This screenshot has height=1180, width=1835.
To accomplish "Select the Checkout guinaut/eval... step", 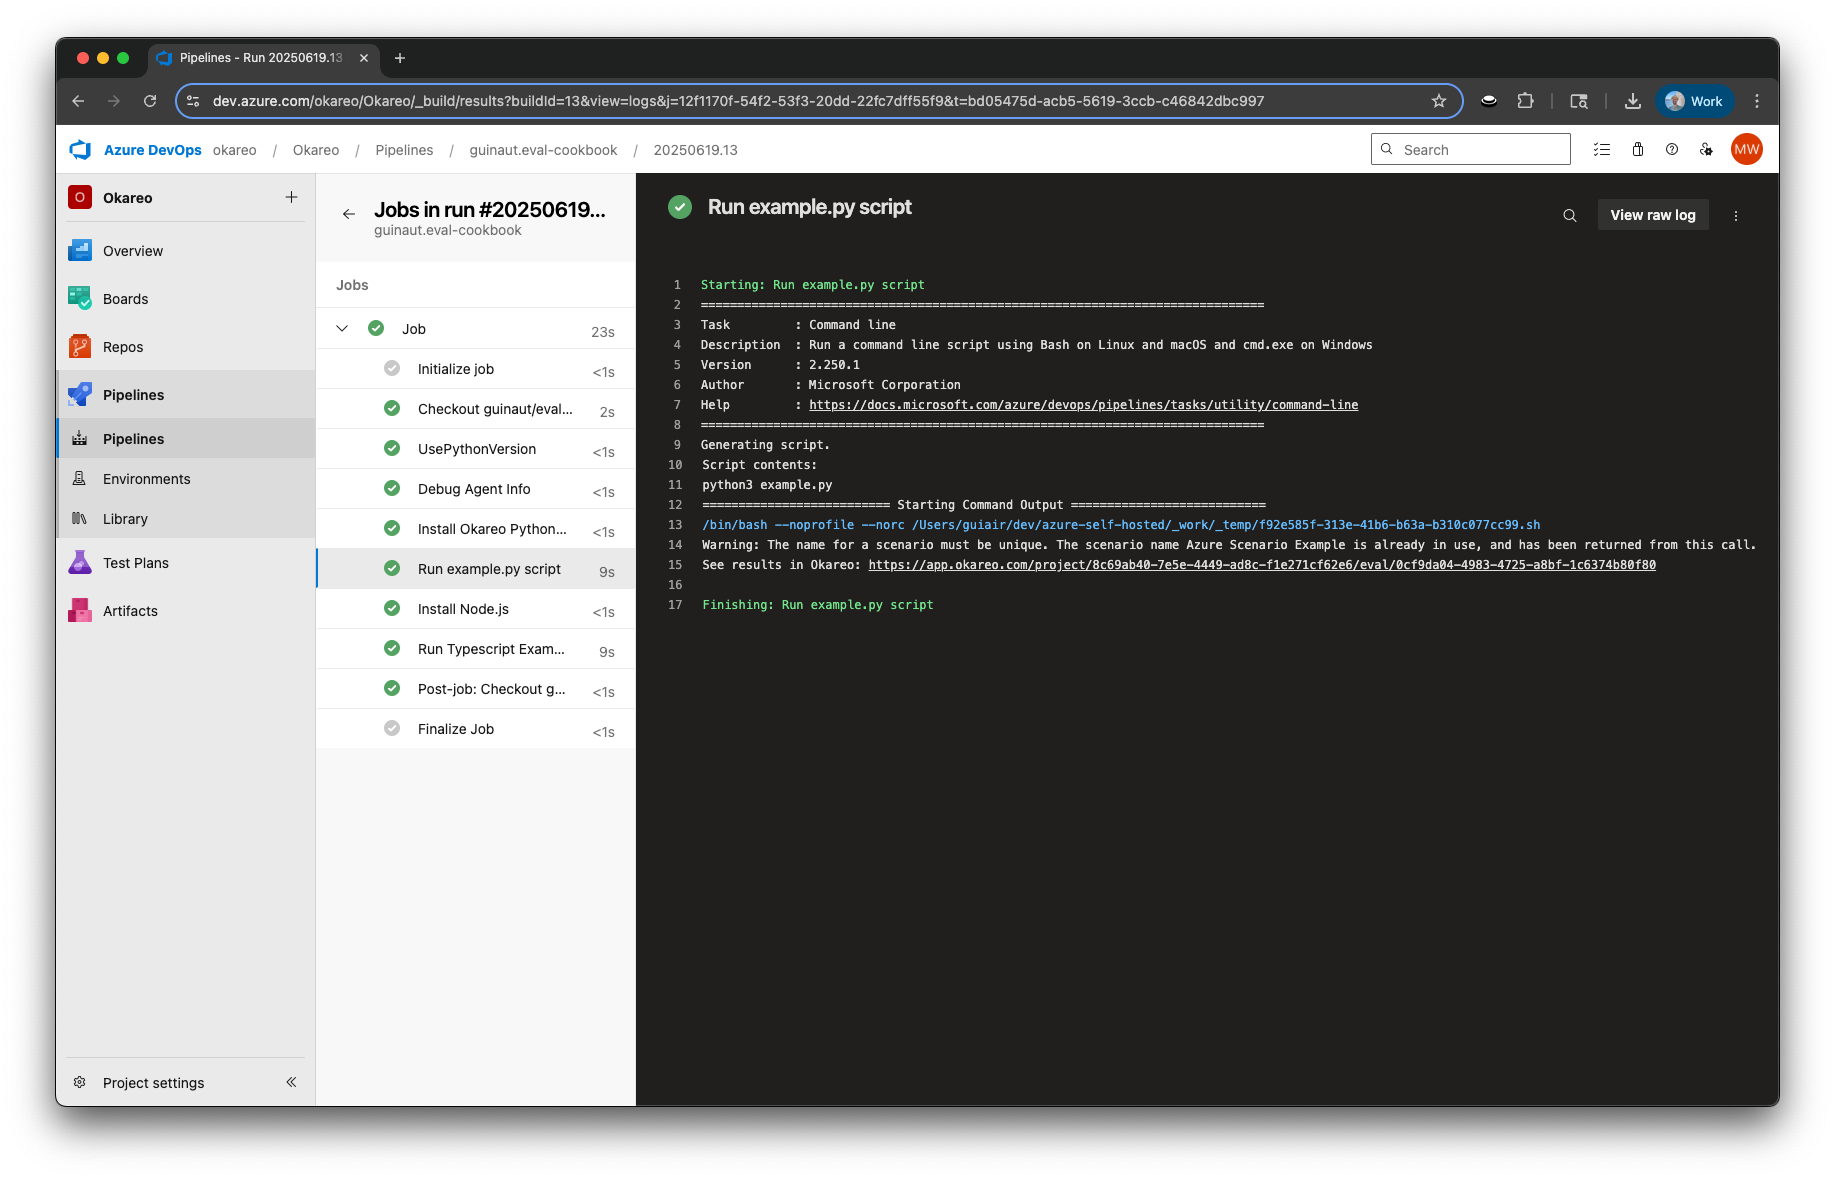I will (476, 409).
